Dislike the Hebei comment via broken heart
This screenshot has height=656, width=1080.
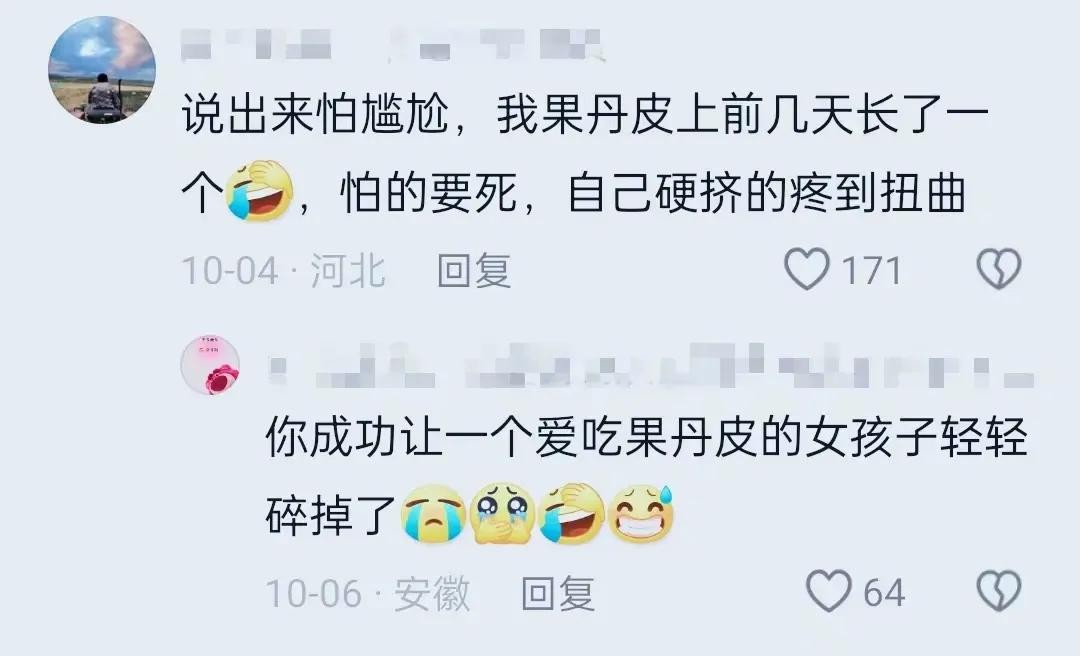999,269
